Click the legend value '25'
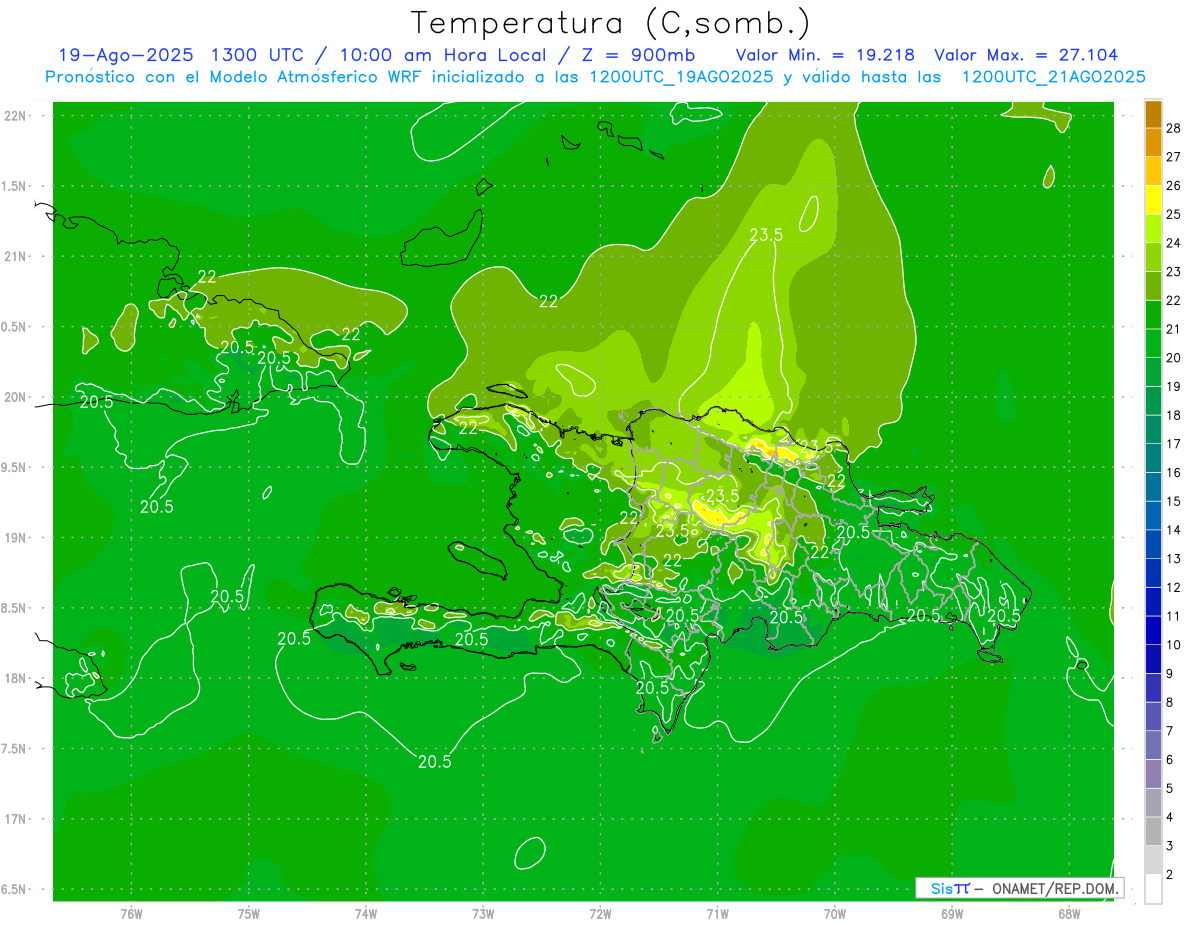 [x=1174, y=214]
